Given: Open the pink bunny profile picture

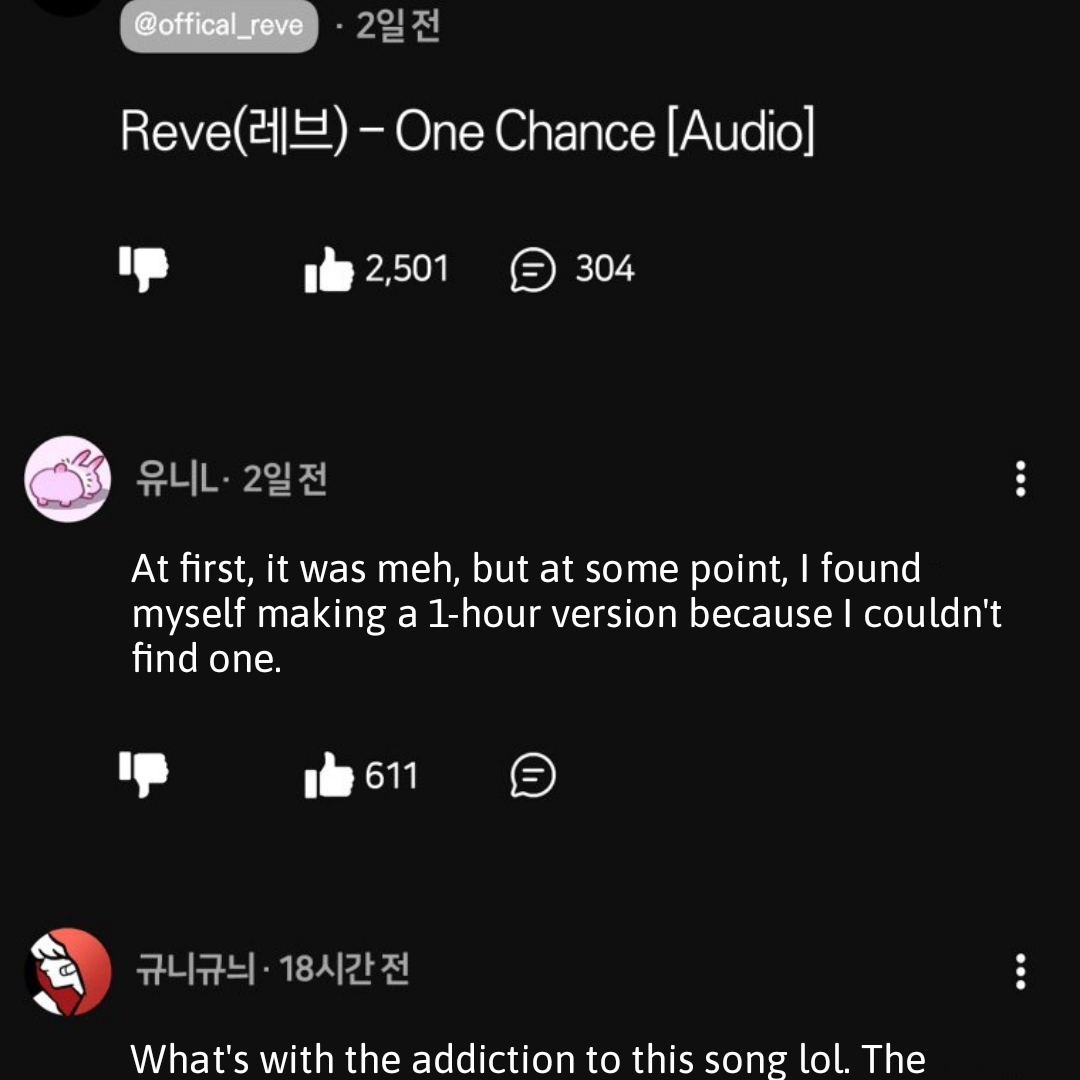Looking at the screenshot, I should 67,479.
